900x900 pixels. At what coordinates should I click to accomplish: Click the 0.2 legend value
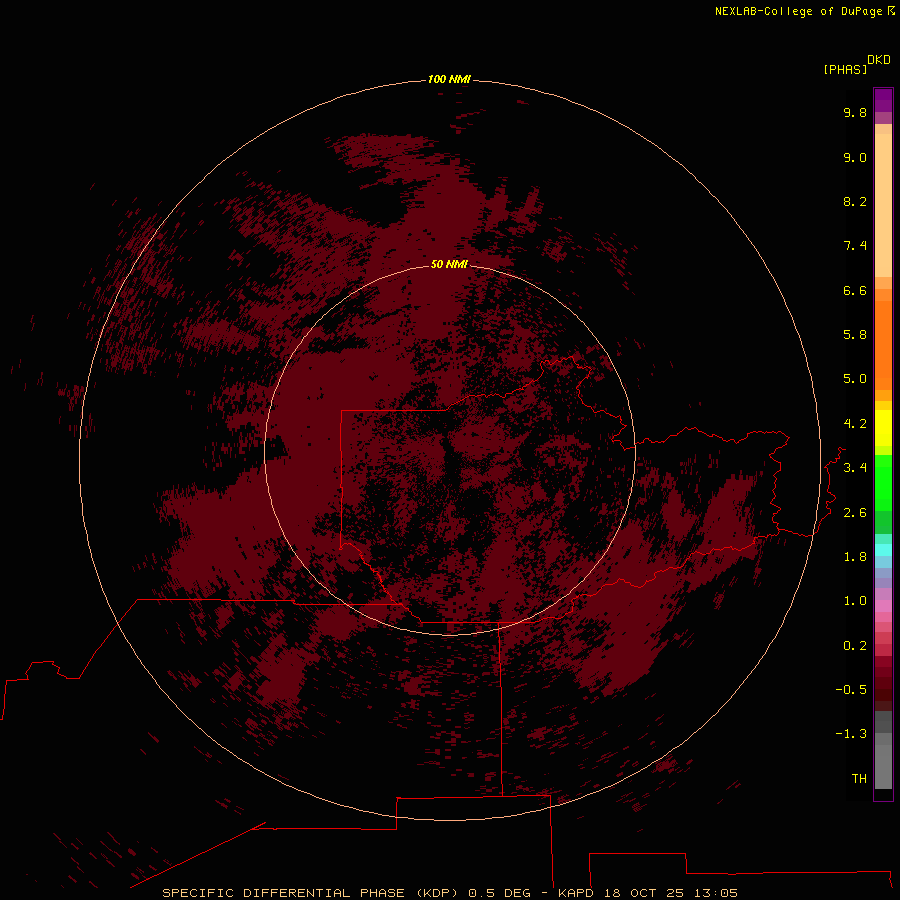pyautogui.click(x=855, y=646)
